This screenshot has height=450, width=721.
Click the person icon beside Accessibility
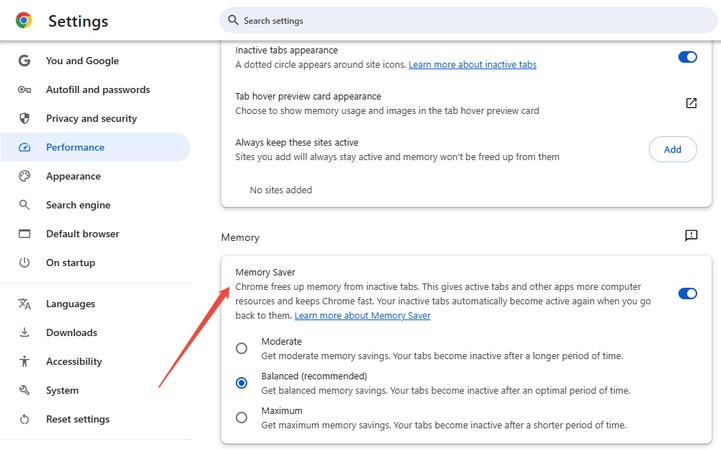pyautogui.click(x=24, y=361)
